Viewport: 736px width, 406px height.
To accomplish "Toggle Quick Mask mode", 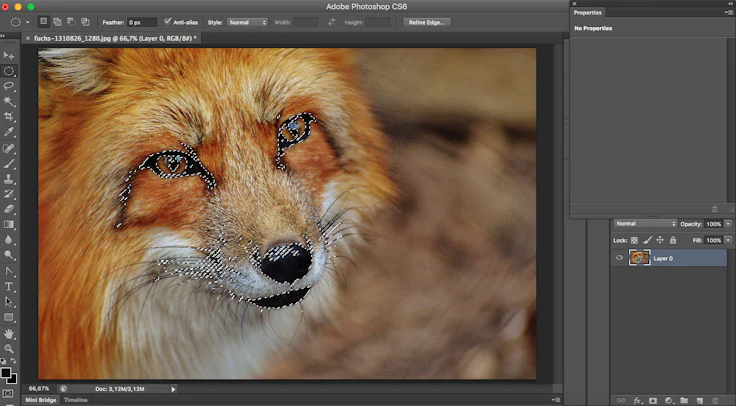I will coord(8,393).
